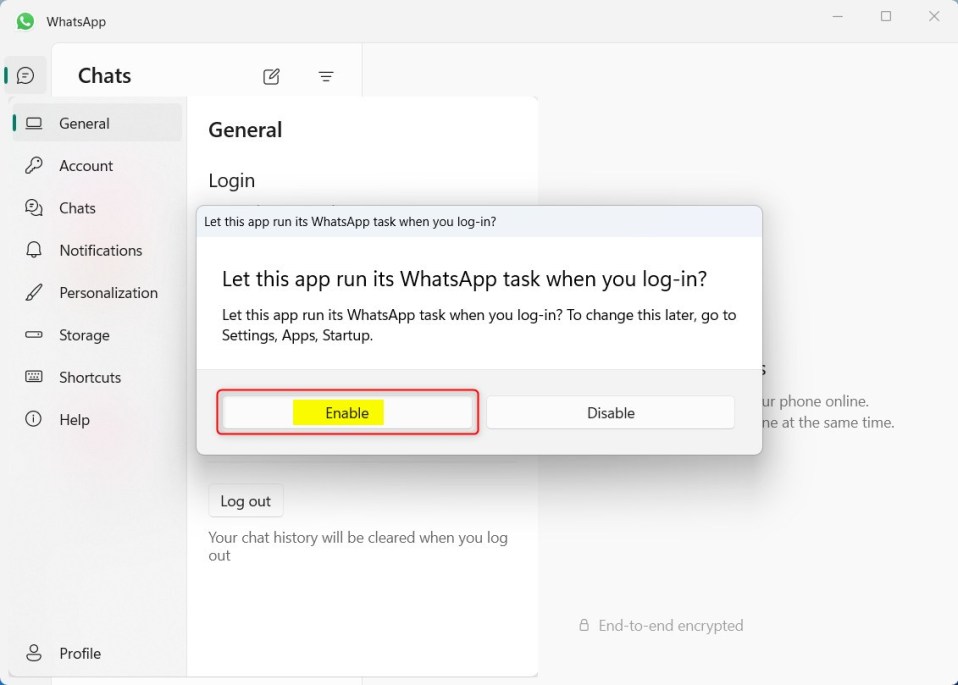Click the laptop icon beside General
This screenshot has height=685, width=958.
click(x=34, y=123)
